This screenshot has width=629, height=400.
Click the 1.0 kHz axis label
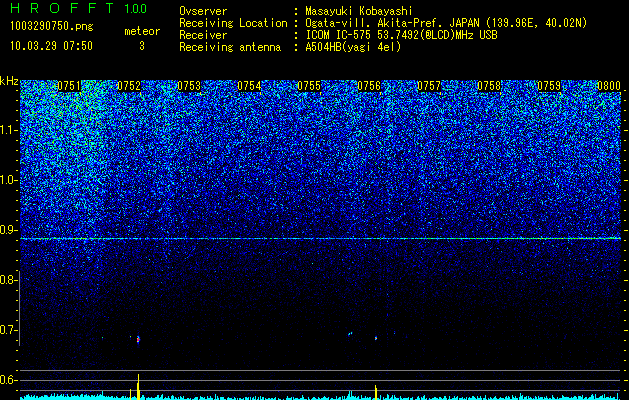(x=9, y=180)
